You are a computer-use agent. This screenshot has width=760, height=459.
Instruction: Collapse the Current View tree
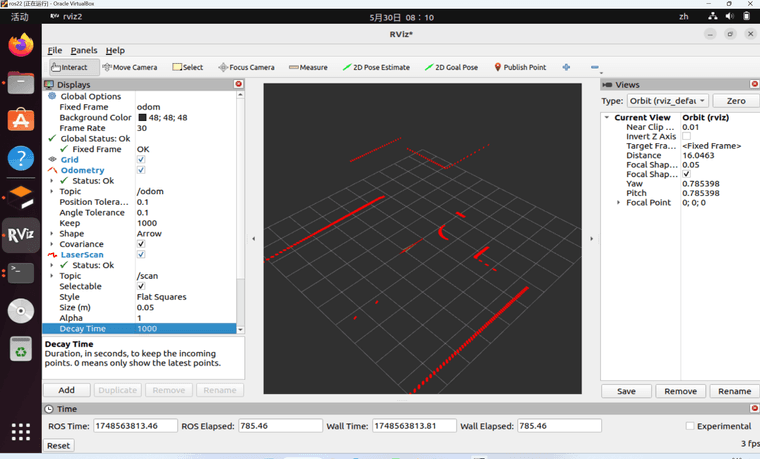click(x=607, y=117)
